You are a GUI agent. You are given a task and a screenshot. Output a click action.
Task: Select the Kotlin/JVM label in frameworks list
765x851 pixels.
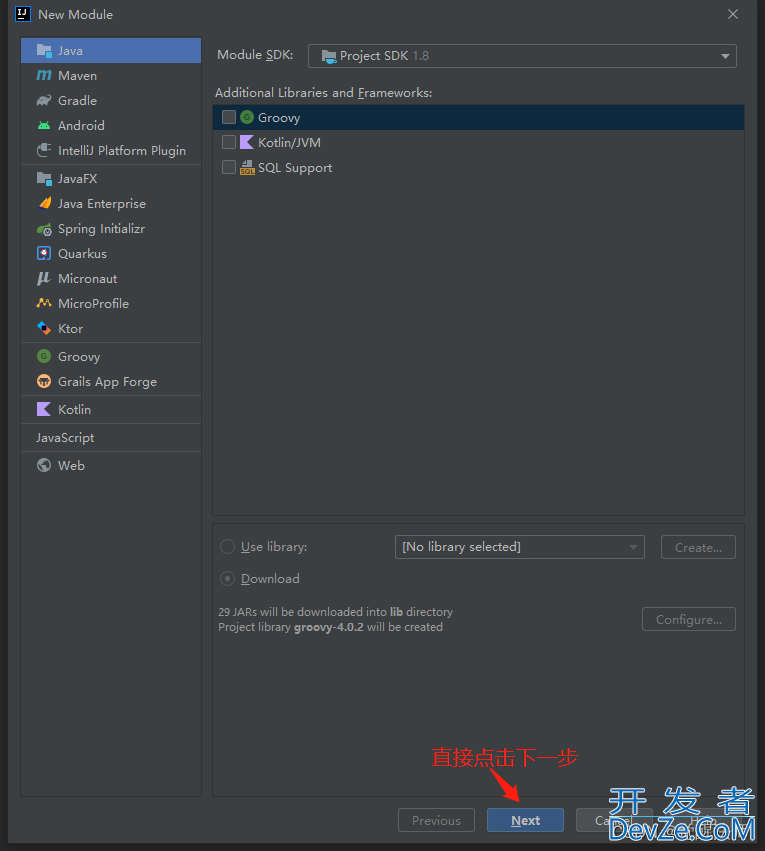tap(289, 143)
